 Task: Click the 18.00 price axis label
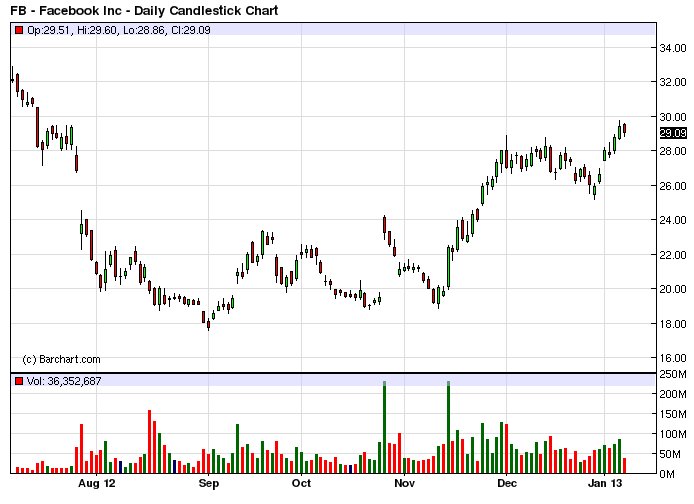673,324
